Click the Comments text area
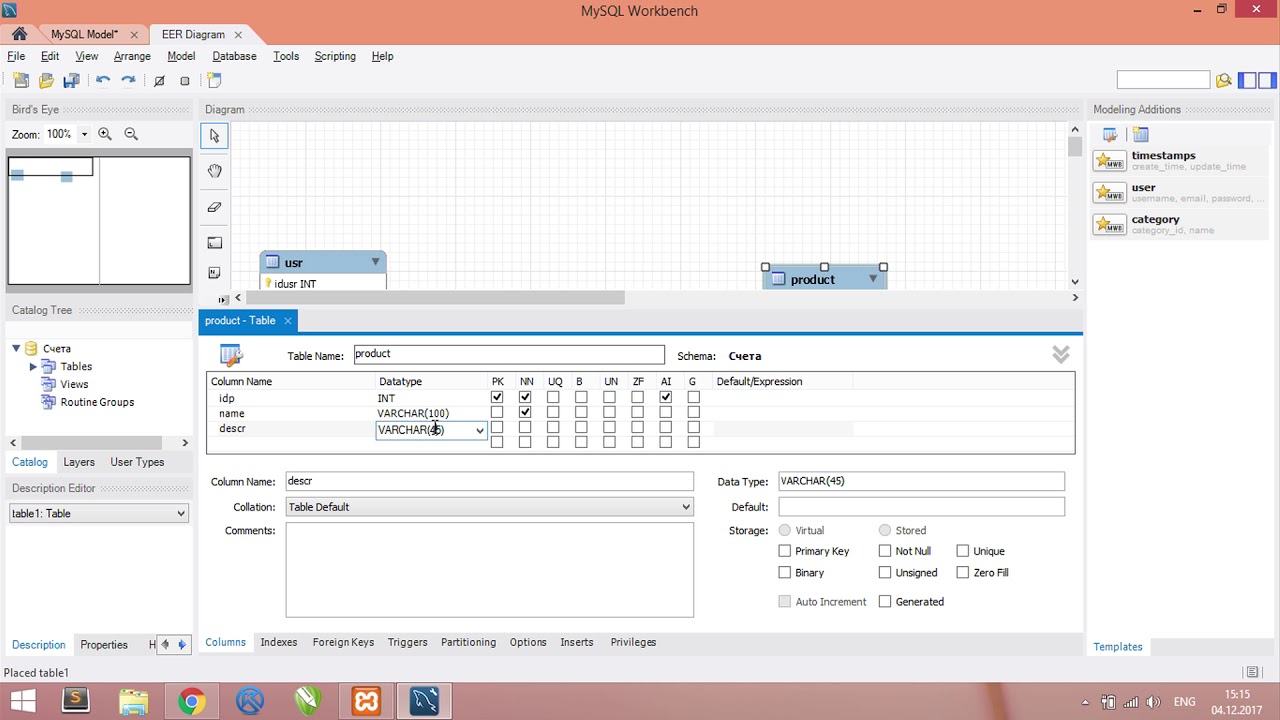 click(489, 570)
